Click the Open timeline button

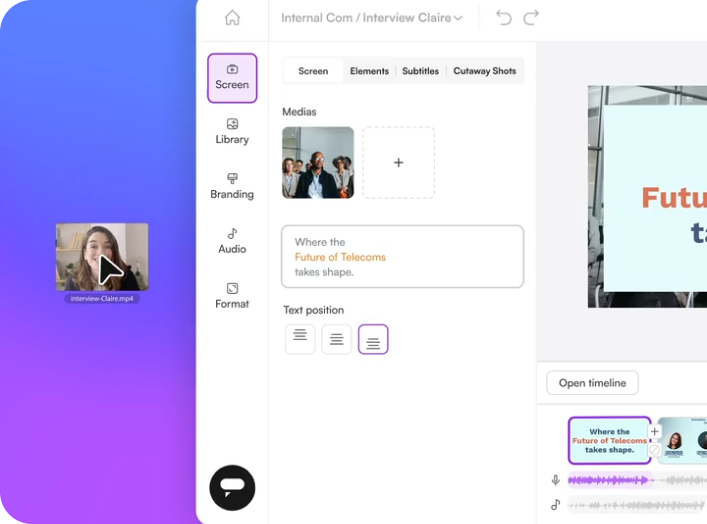[592, 383]
